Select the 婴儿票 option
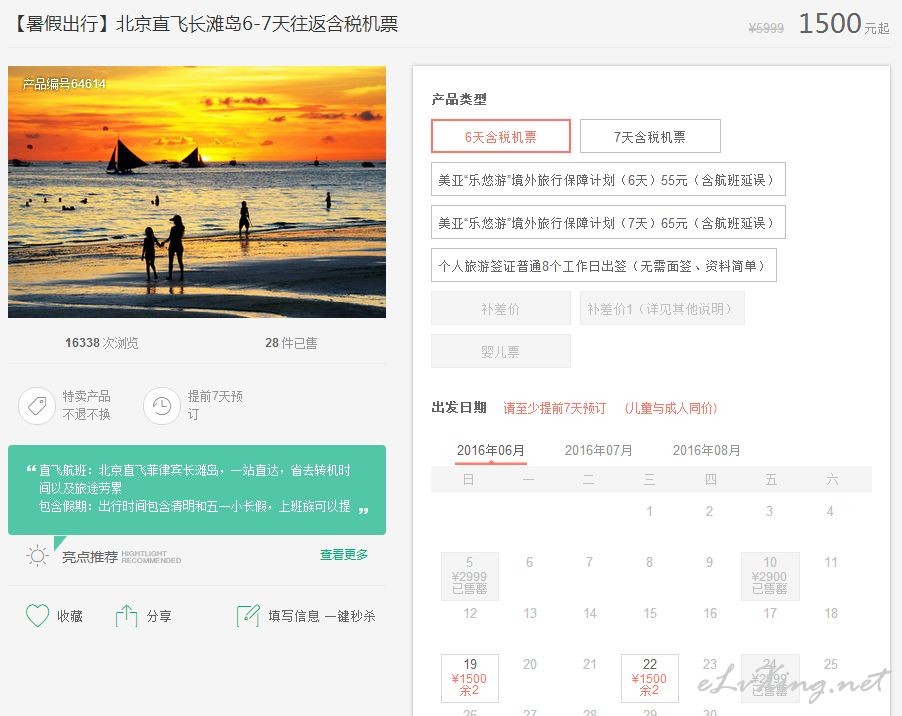 [x=500, y=351]
